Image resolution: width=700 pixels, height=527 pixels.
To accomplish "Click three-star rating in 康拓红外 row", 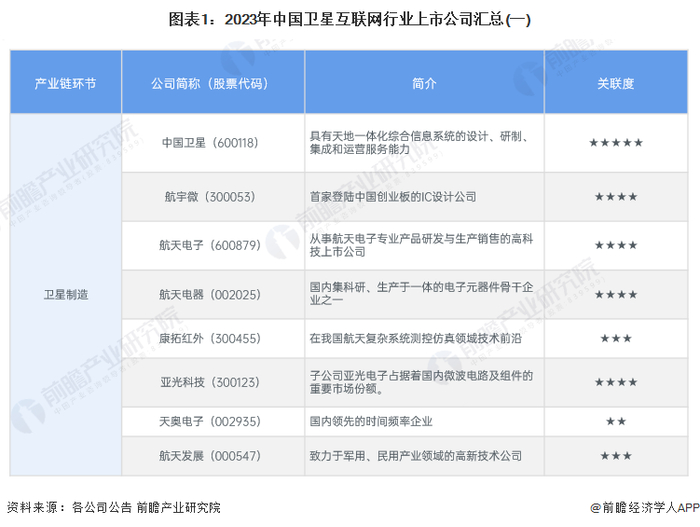I will click(616, 339).
